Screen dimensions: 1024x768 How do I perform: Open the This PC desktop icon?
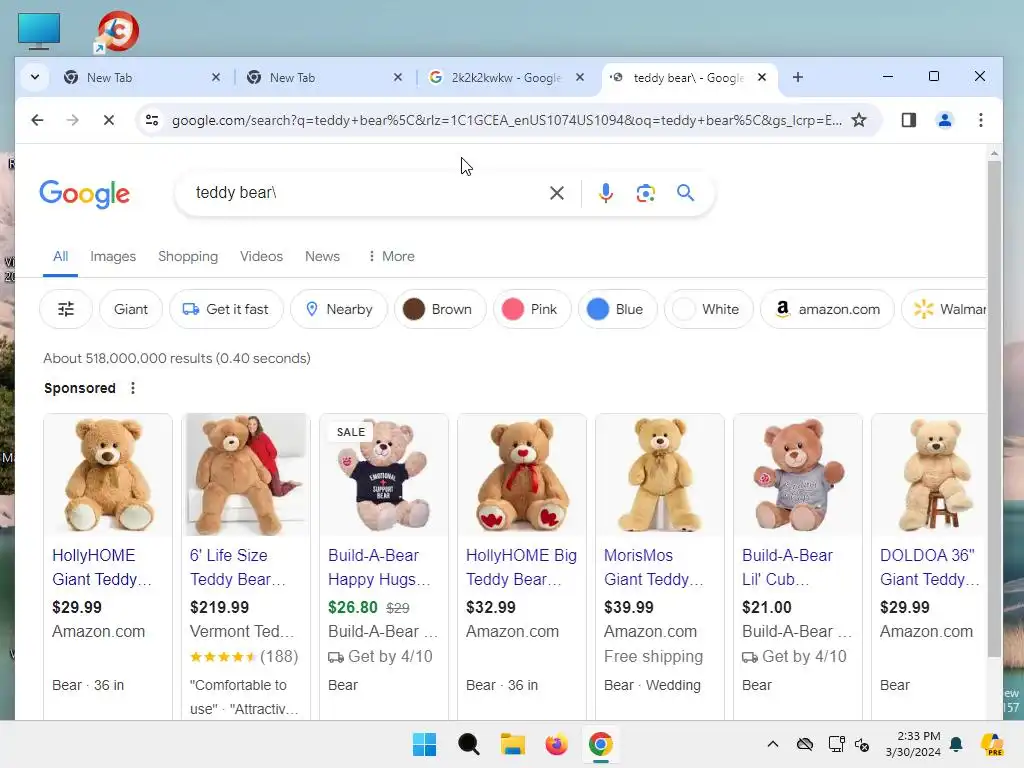39,31
